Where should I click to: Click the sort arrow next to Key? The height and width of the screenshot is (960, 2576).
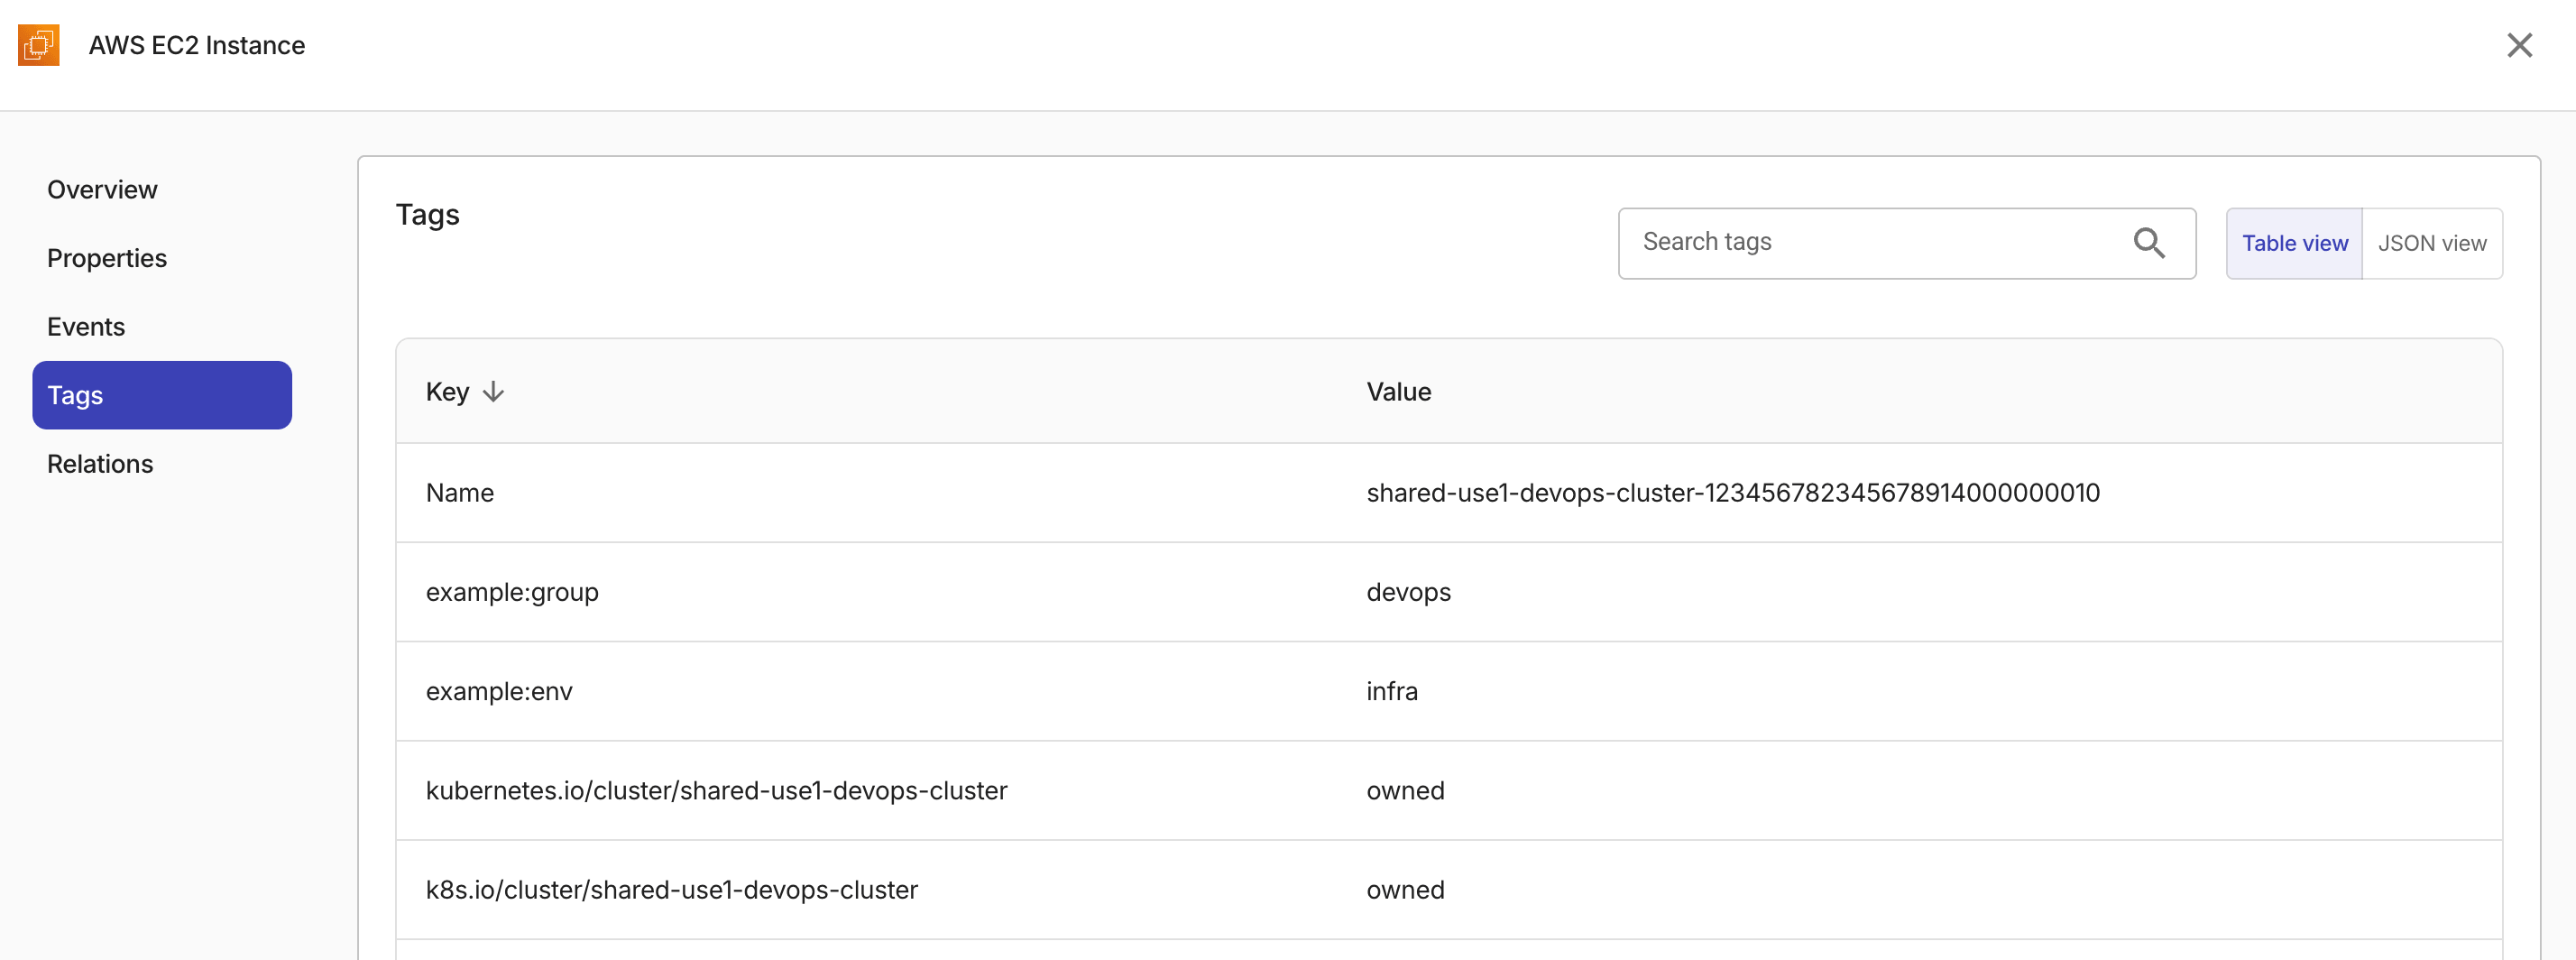tap(494, 392)
